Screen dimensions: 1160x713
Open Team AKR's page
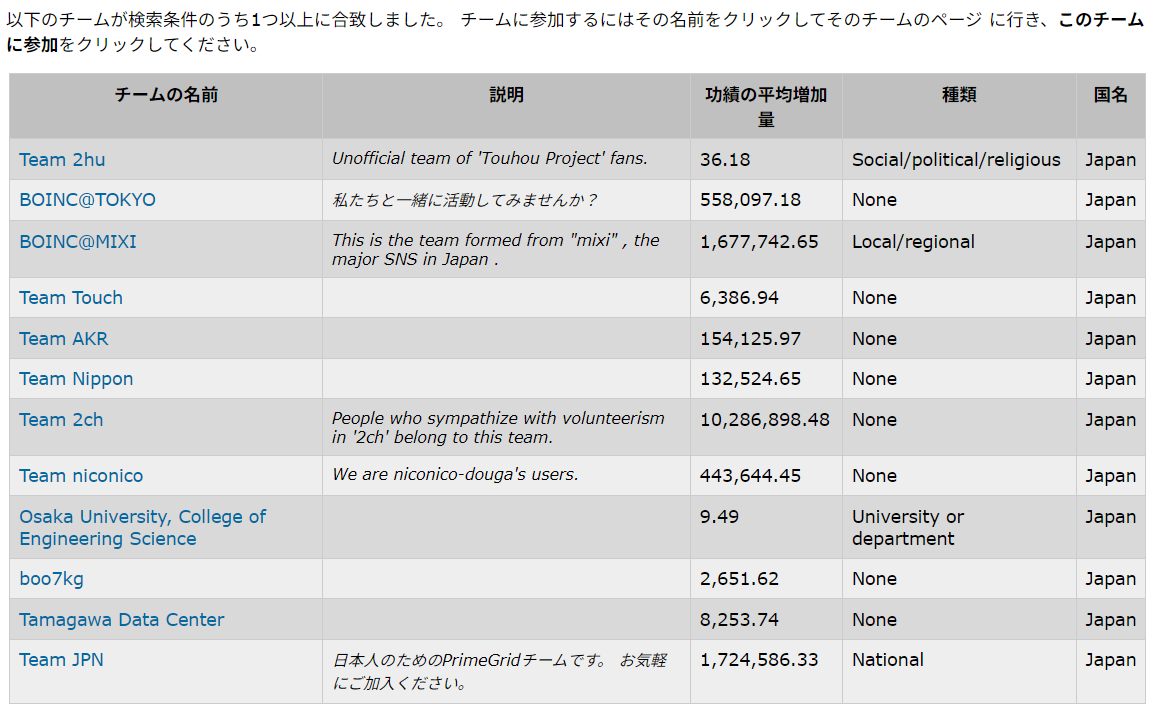click(63, 338)
